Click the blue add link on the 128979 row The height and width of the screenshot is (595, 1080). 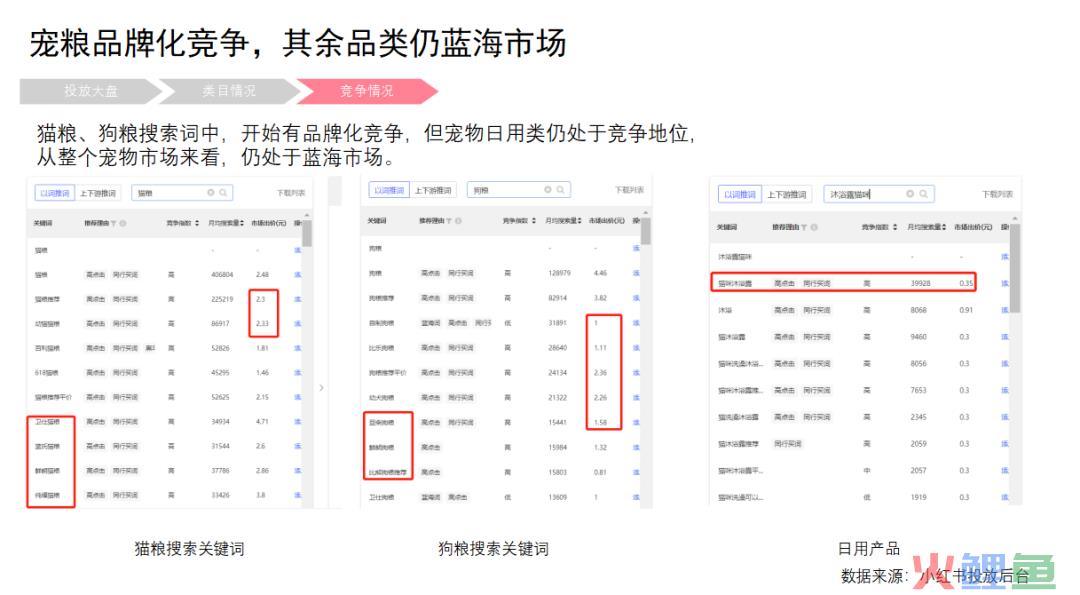coord(636,273)
